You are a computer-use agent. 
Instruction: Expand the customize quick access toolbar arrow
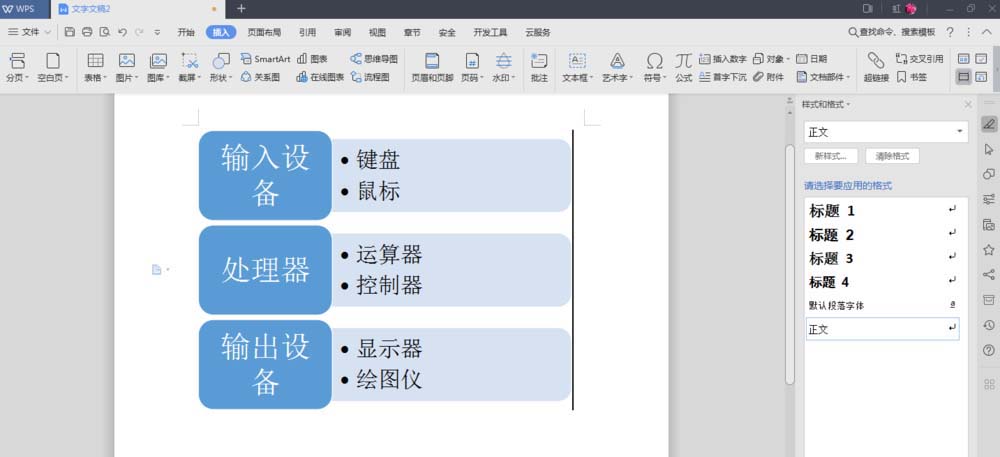(x=157, y=32)
